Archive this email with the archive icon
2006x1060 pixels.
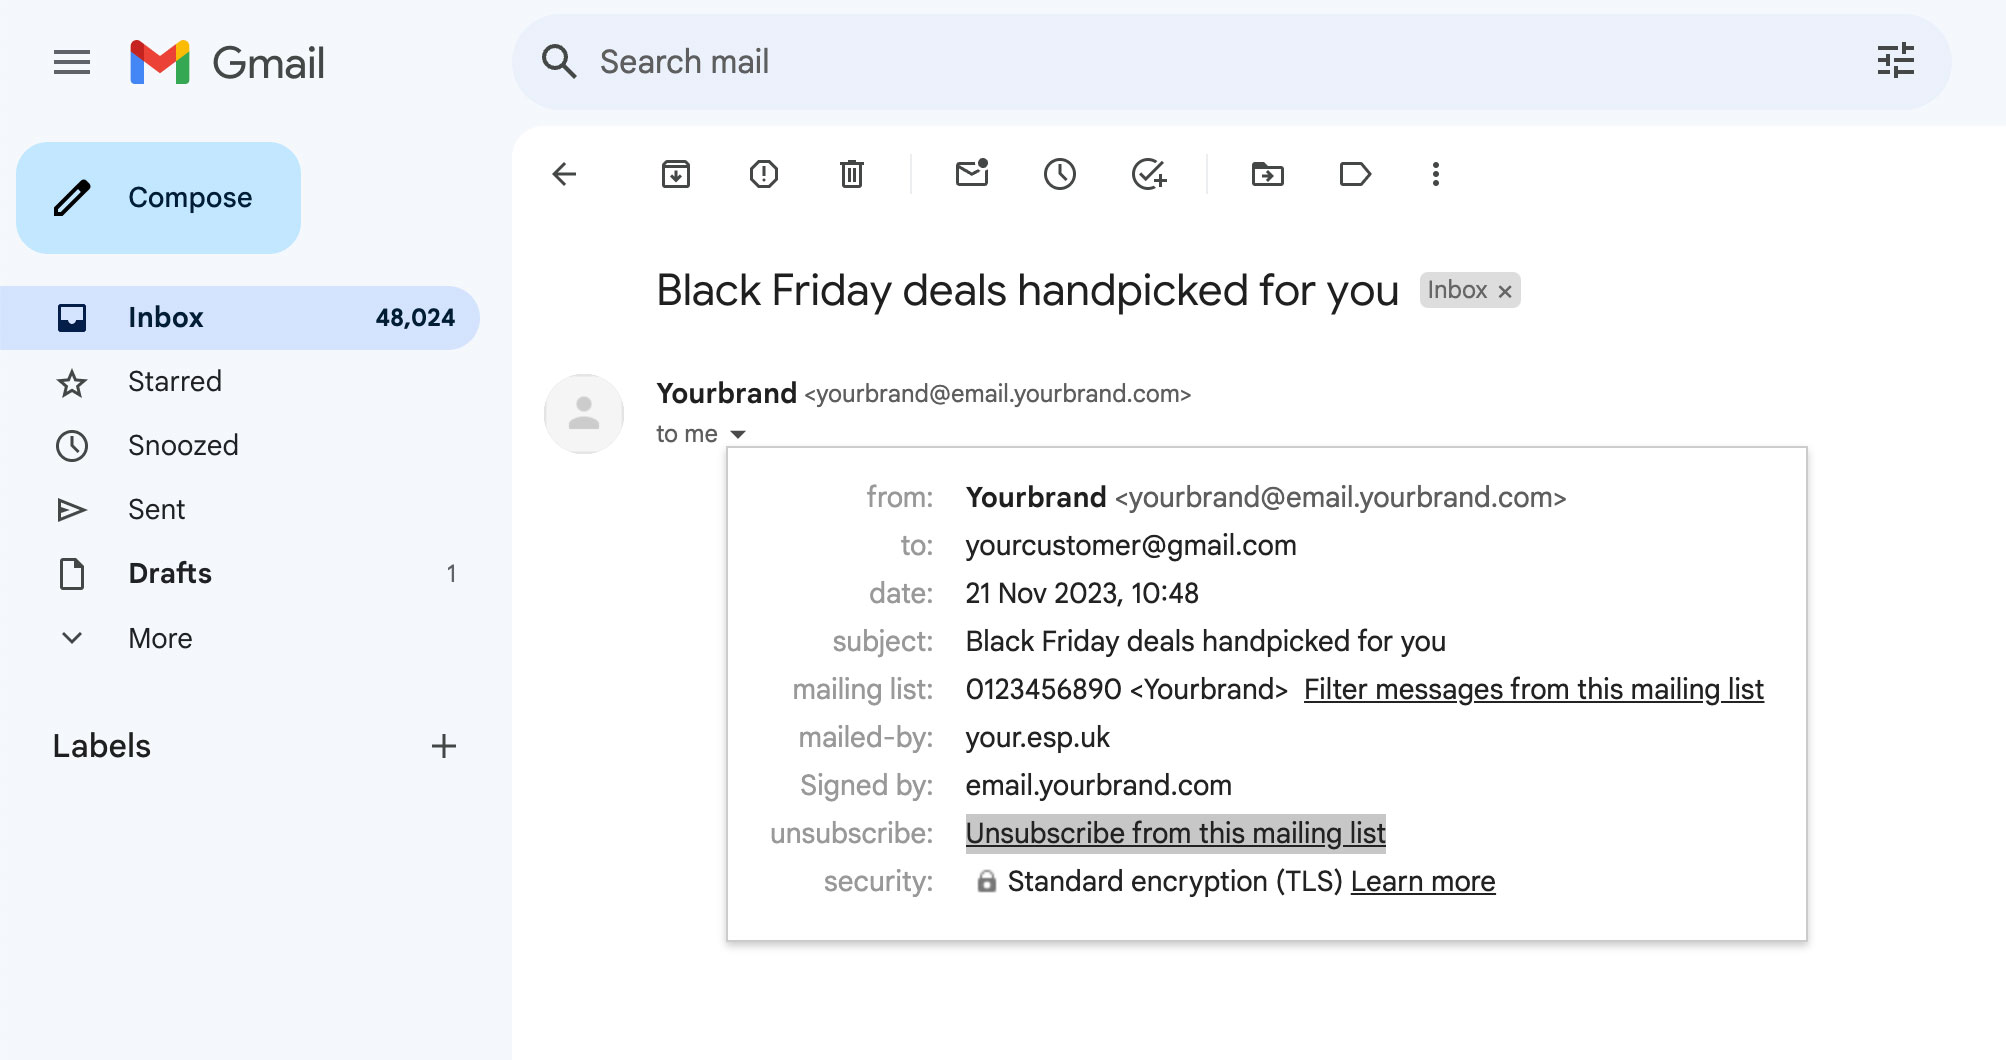(x=676, y=174)
